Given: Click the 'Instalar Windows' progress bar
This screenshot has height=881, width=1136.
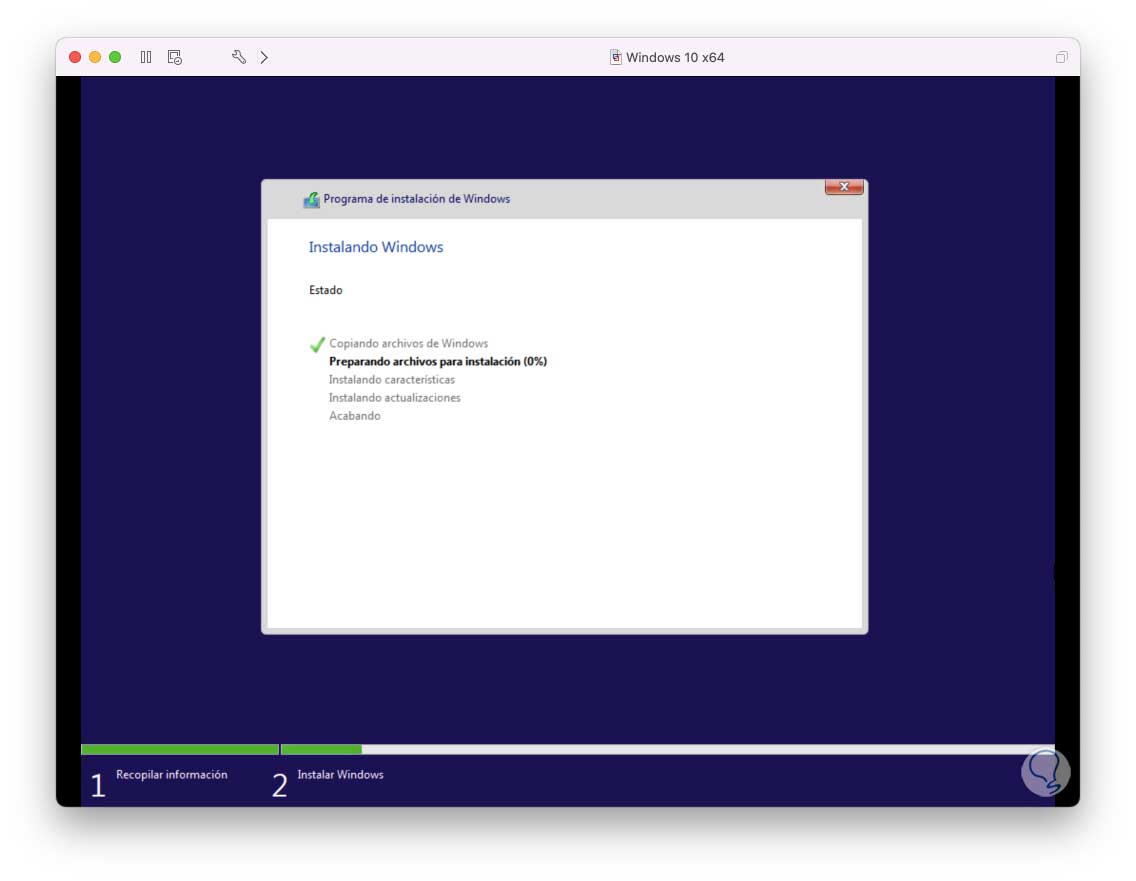Looking at the screenshot, I should coord(667,749).
